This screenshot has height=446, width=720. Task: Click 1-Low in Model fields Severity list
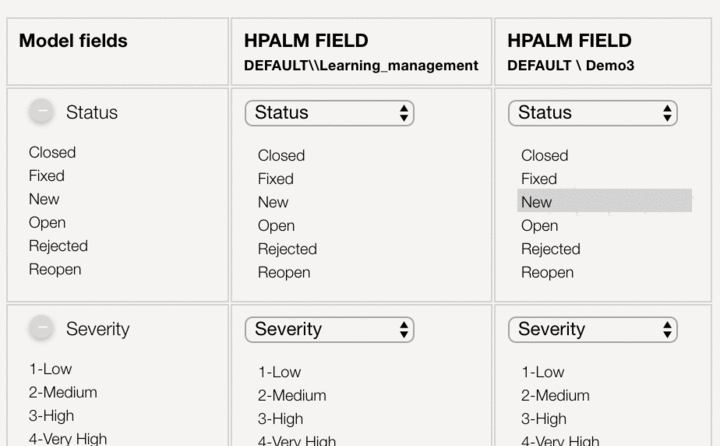pyautogui.click(x=50, y=369)
